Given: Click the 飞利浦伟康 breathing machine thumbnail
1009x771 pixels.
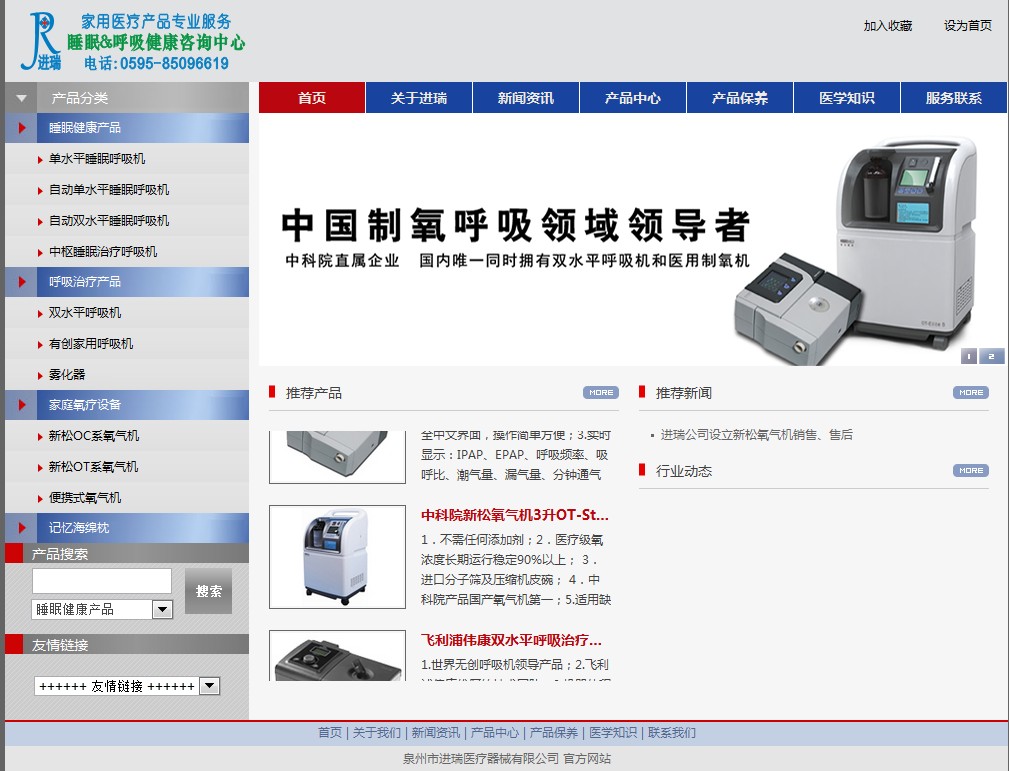Looking at the screenshot, I should [337, 655].
